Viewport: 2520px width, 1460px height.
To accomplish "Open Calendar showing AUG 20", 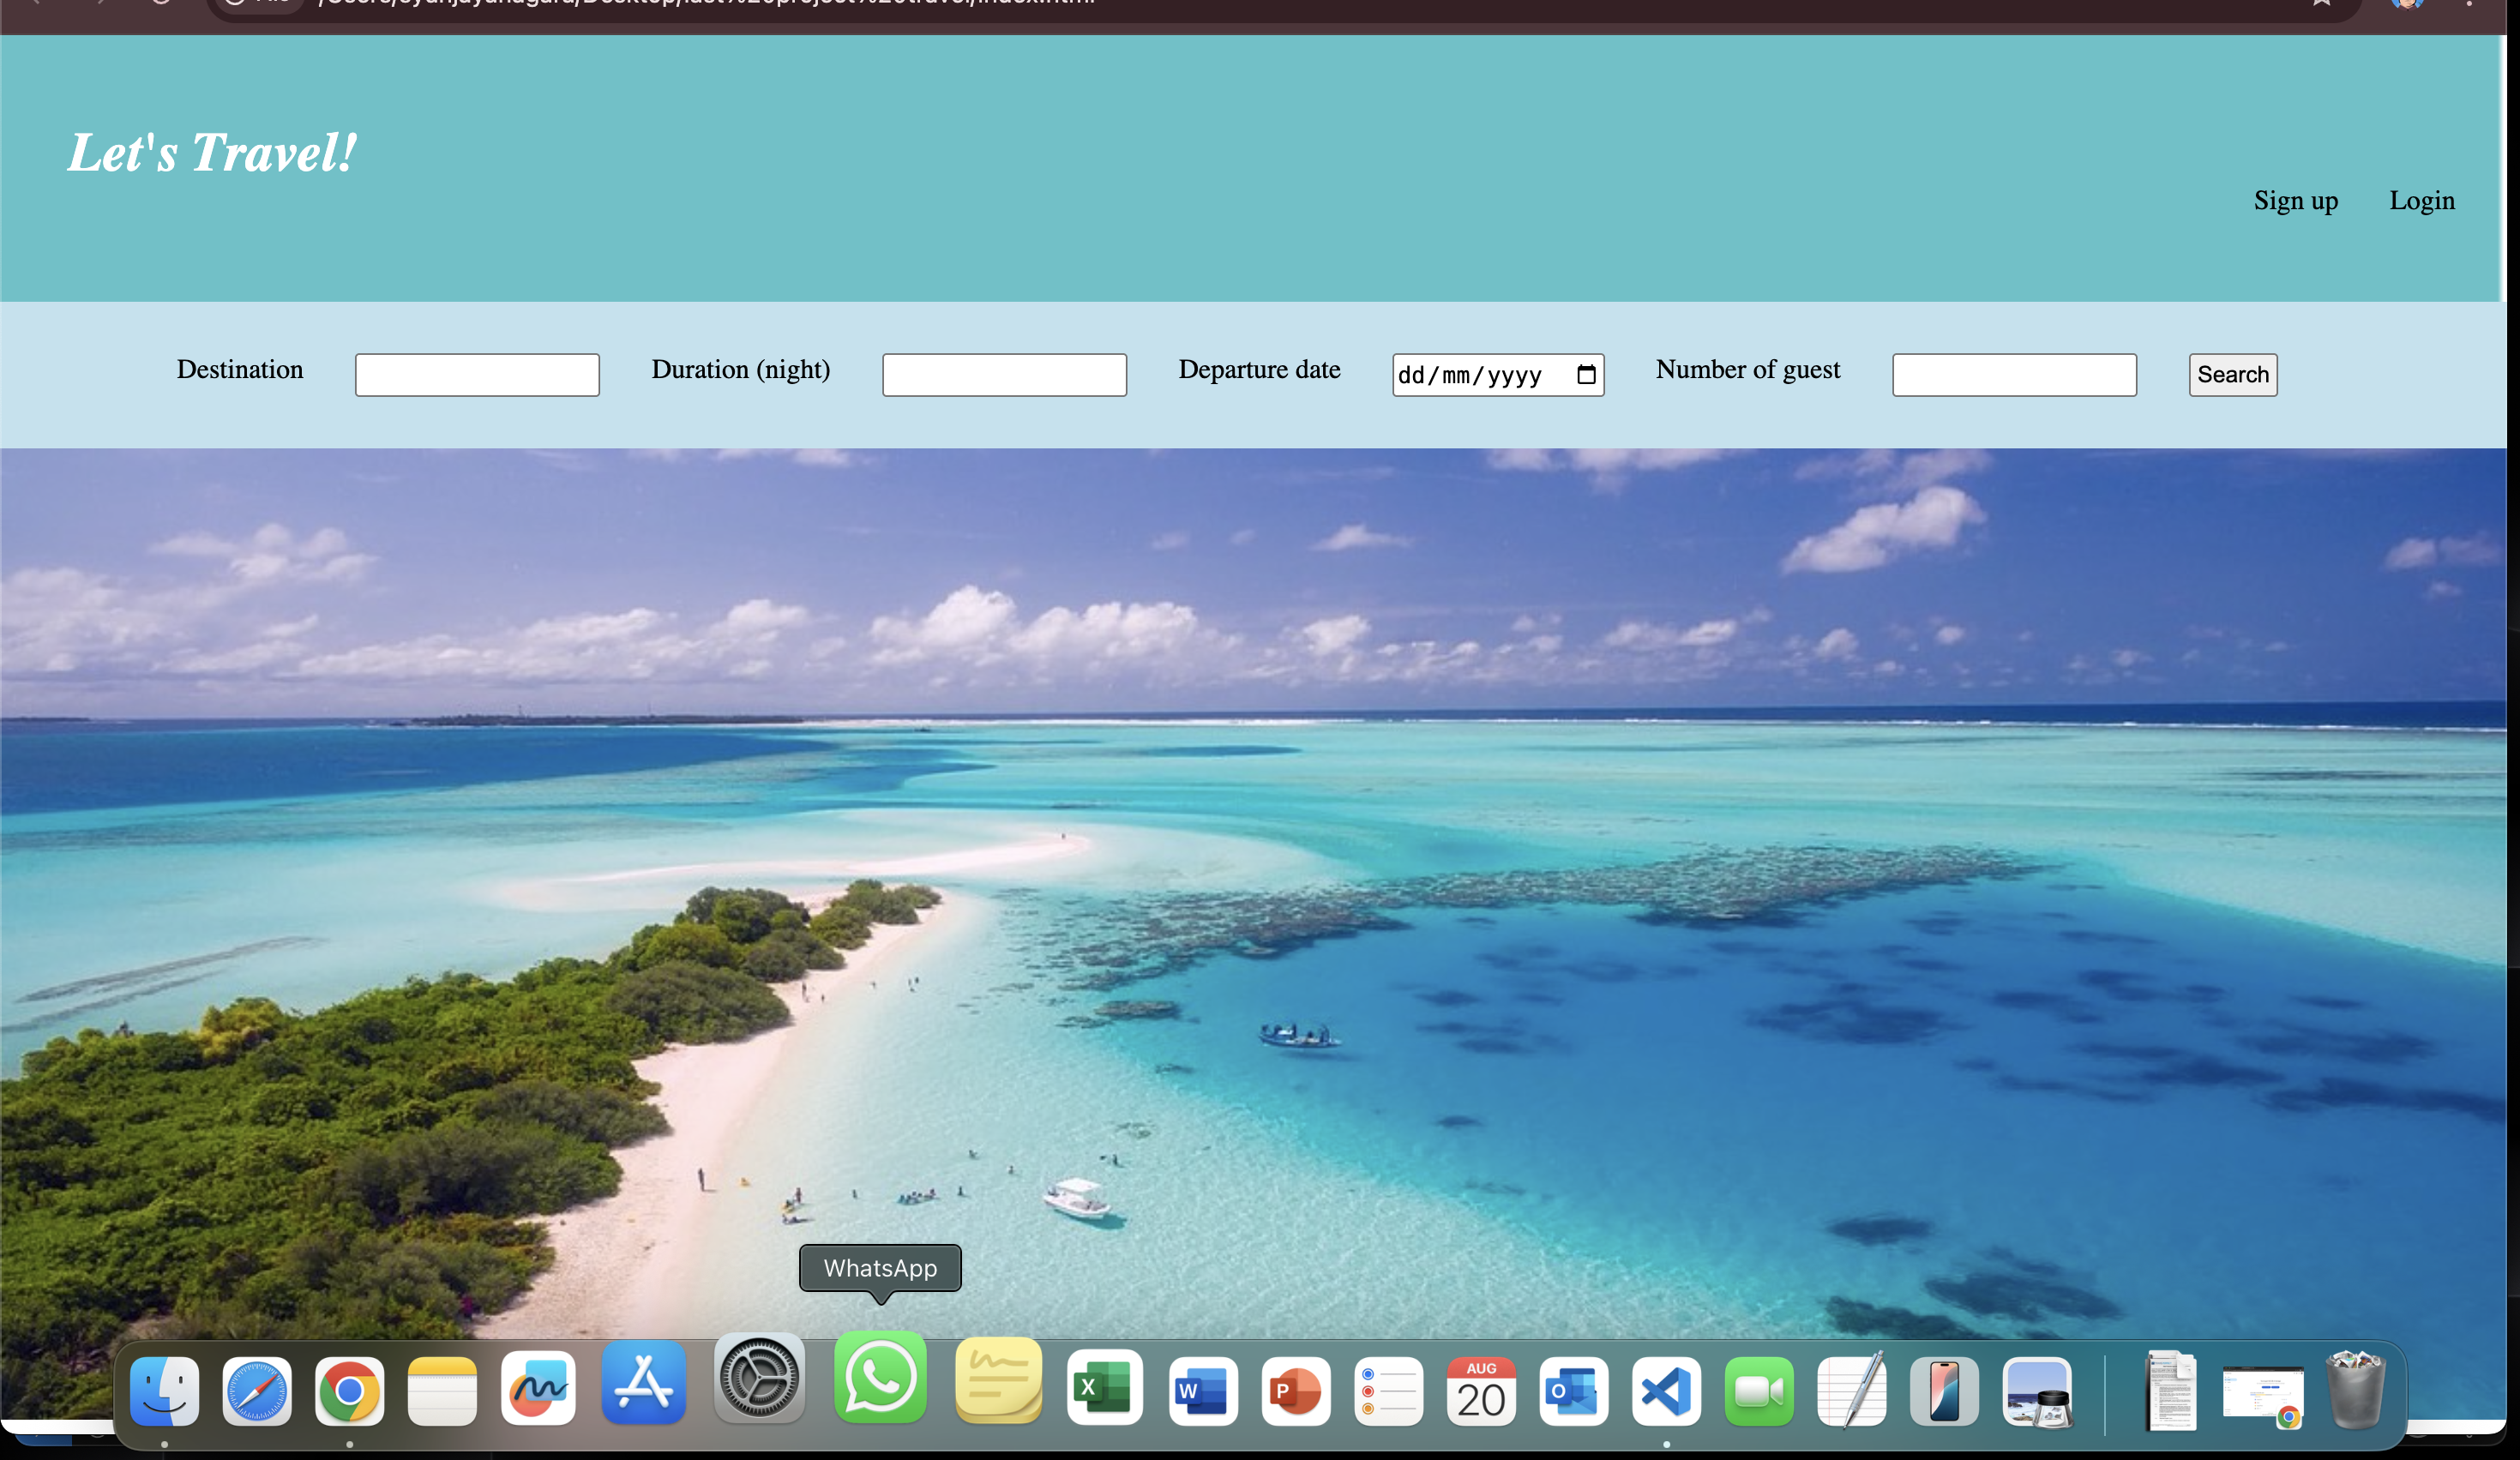I will pyautogui.click(x=1481, y=1391).
